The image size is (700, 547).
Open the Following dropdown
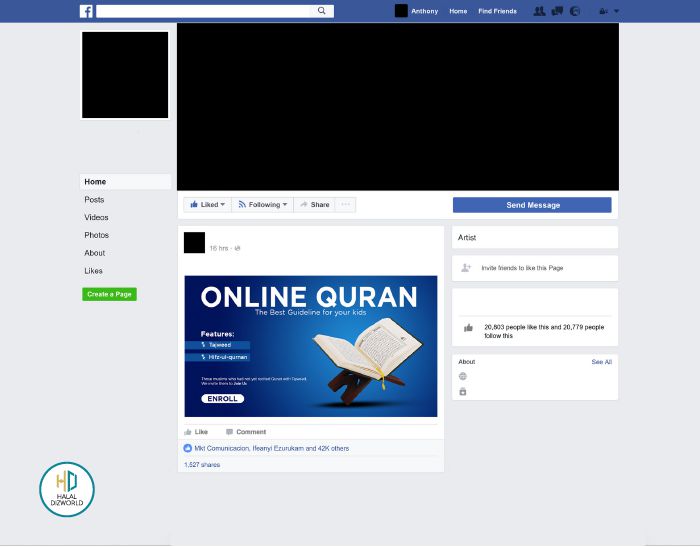[x=262, y=205]
